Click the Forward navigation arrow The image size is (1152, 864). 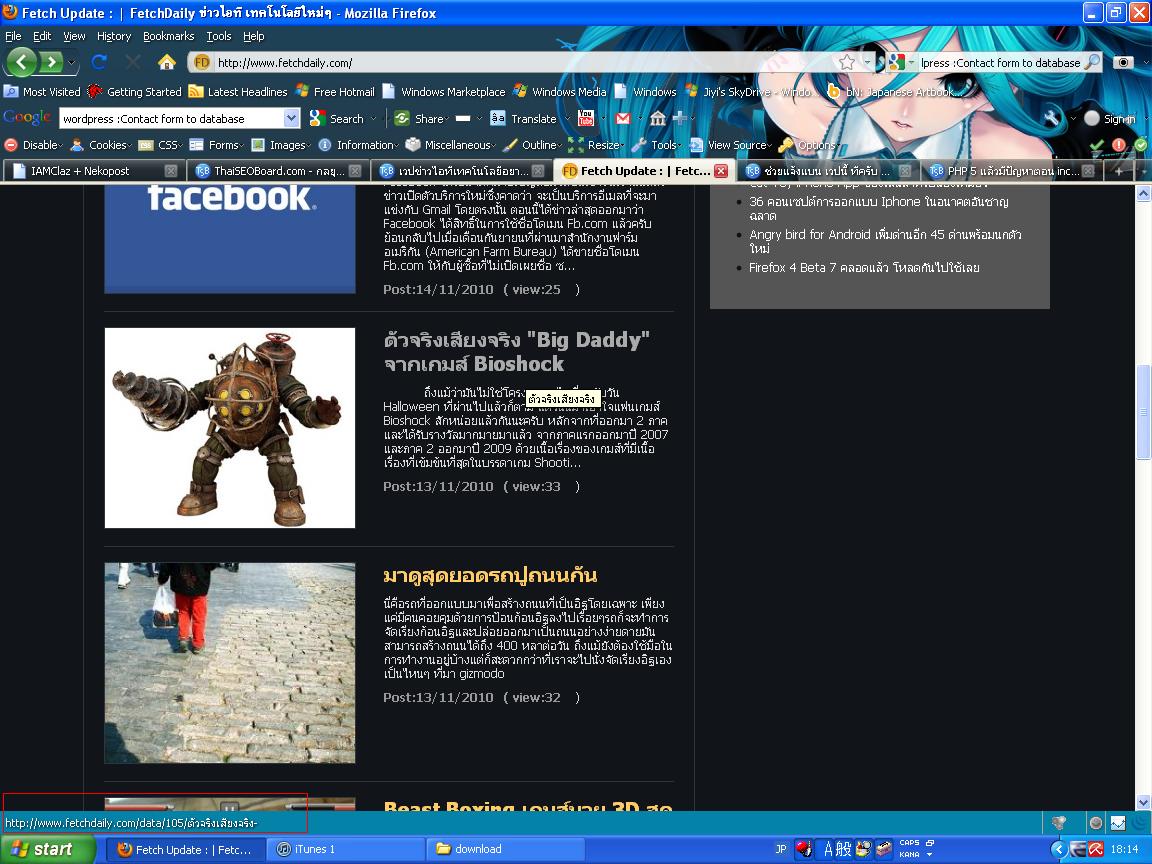pyautogui.click(x=51, y=62)
